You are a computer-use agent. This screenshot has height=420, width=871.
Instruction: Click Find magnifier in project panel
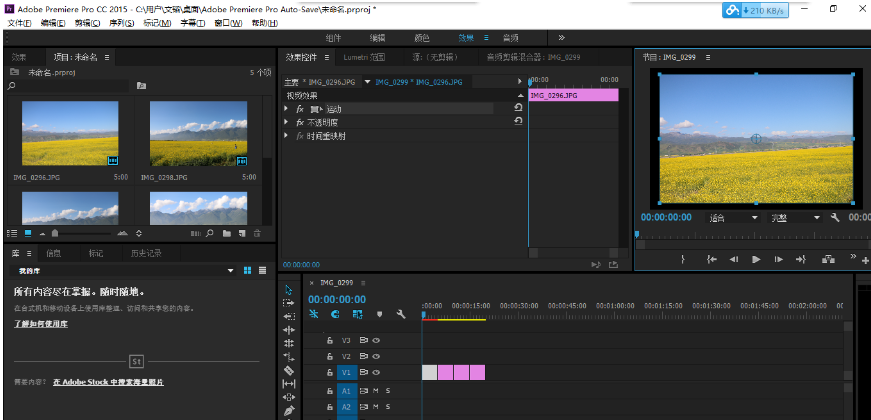210,233
